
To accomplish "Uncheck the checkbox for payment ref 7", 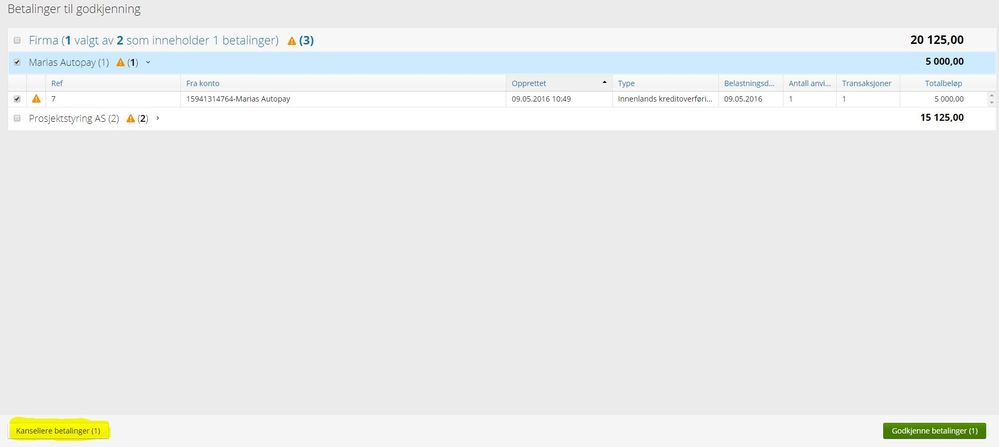I will [x=17, y=99].
